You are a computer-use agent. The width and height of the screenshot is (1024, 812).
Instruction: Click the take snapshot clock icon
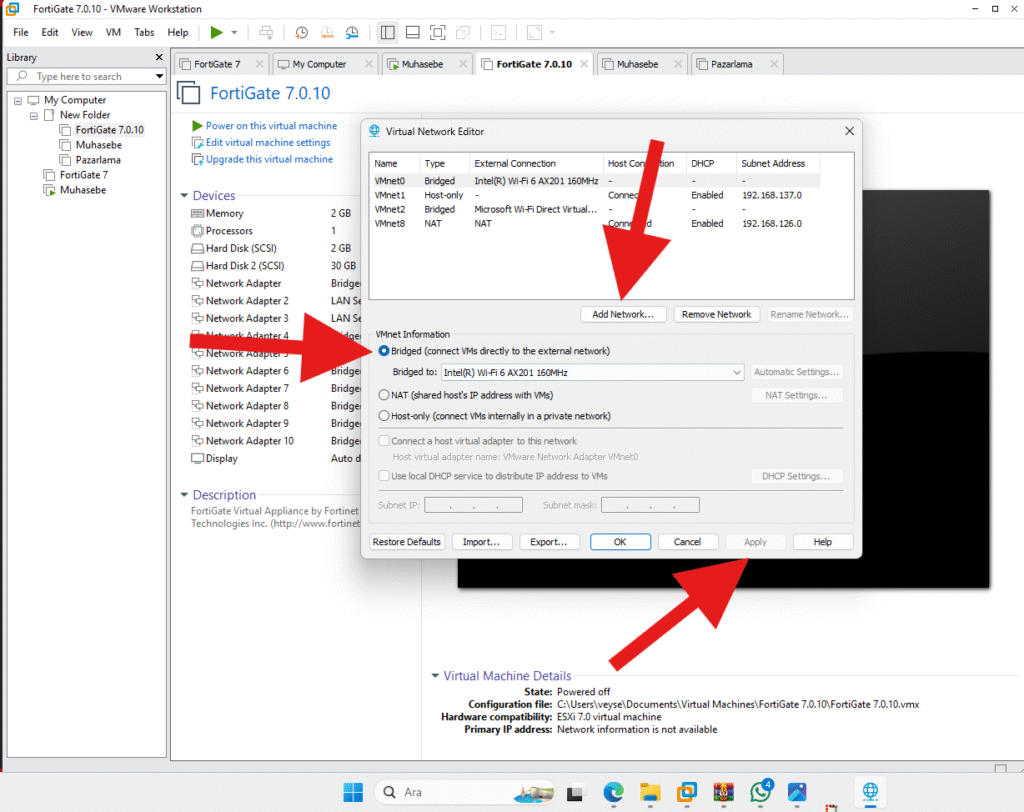click(302, 32)
